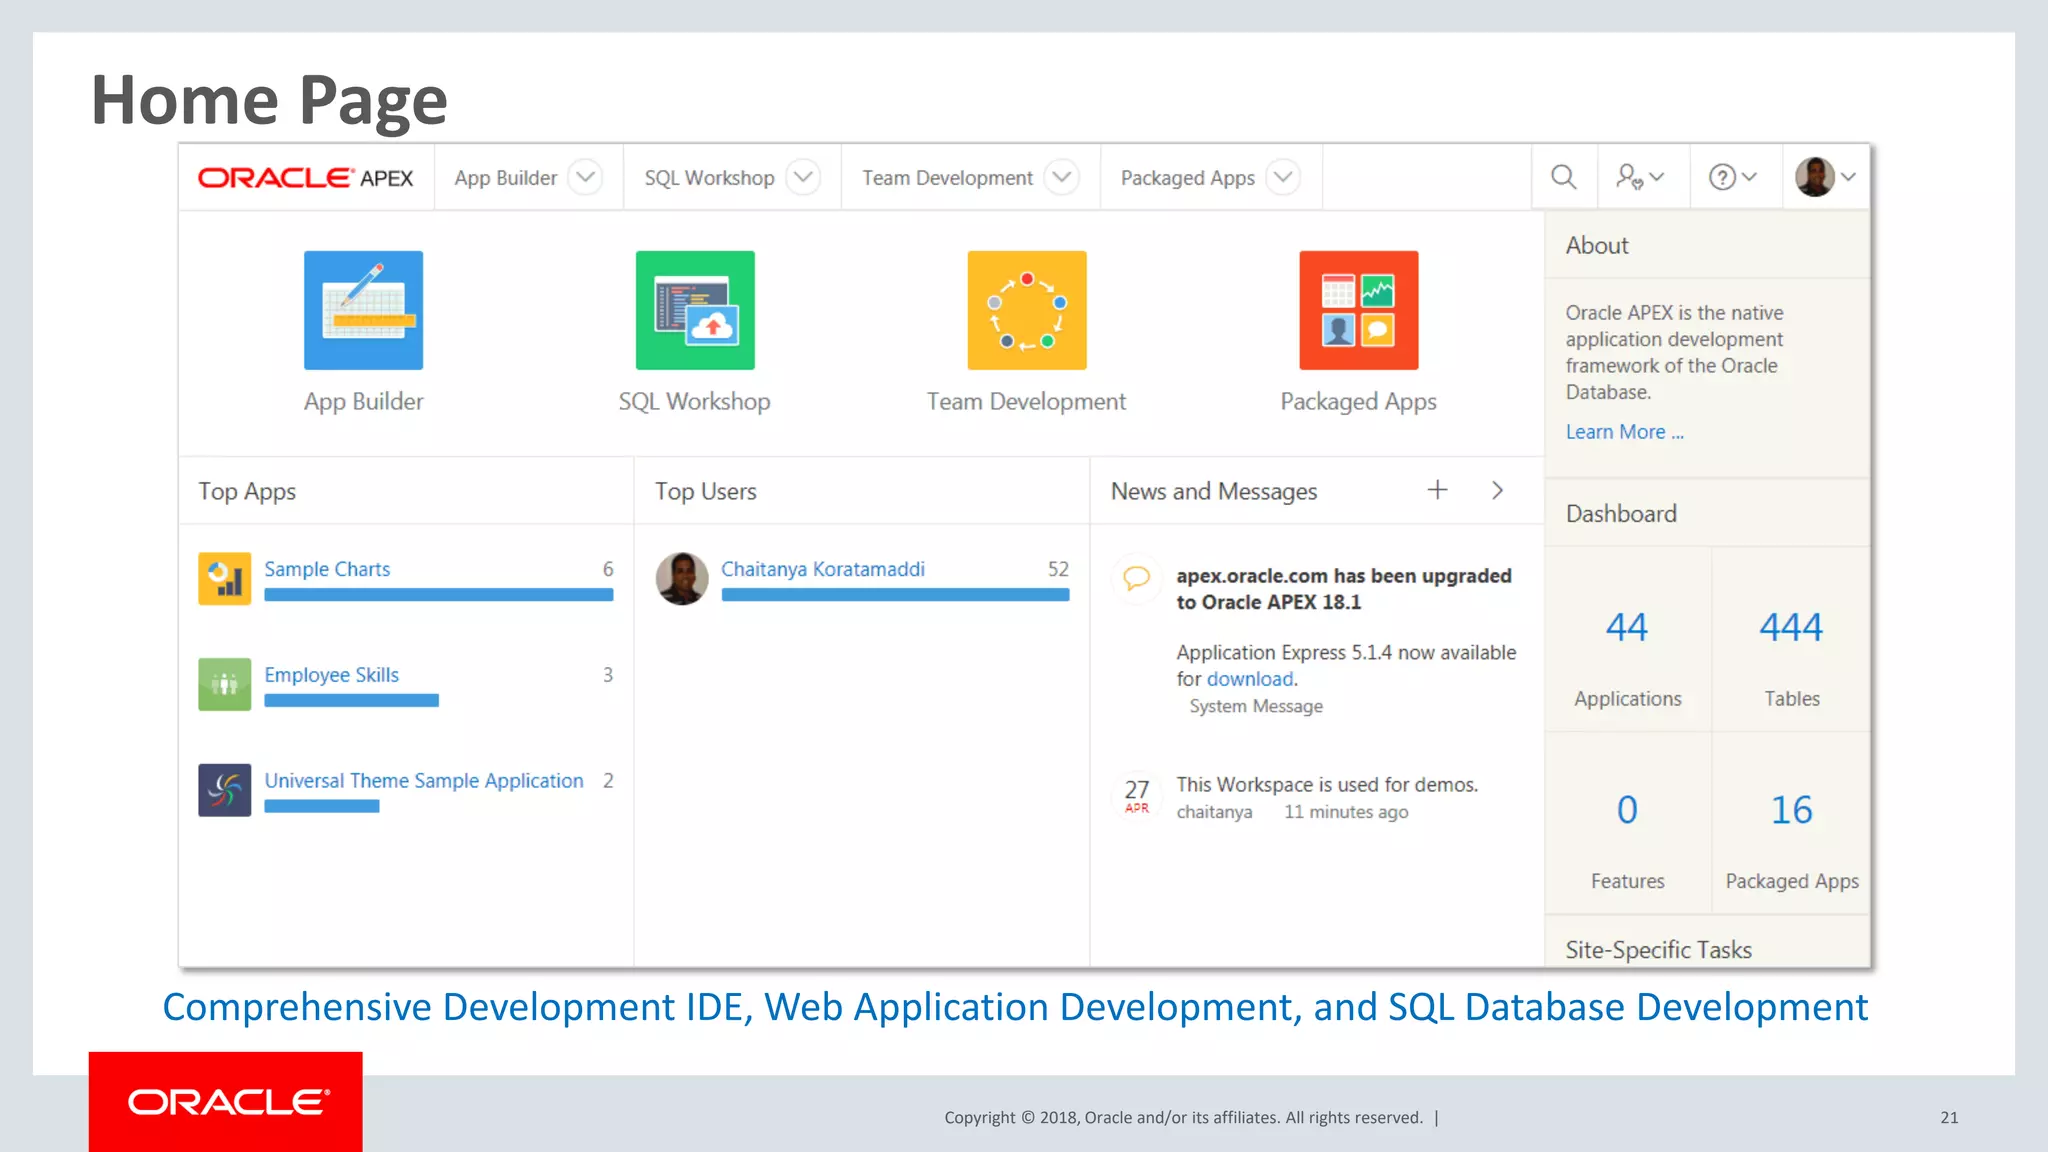Click the 27 APR date badge
Screen dimensions: 2048x1152
(1137, 796)
